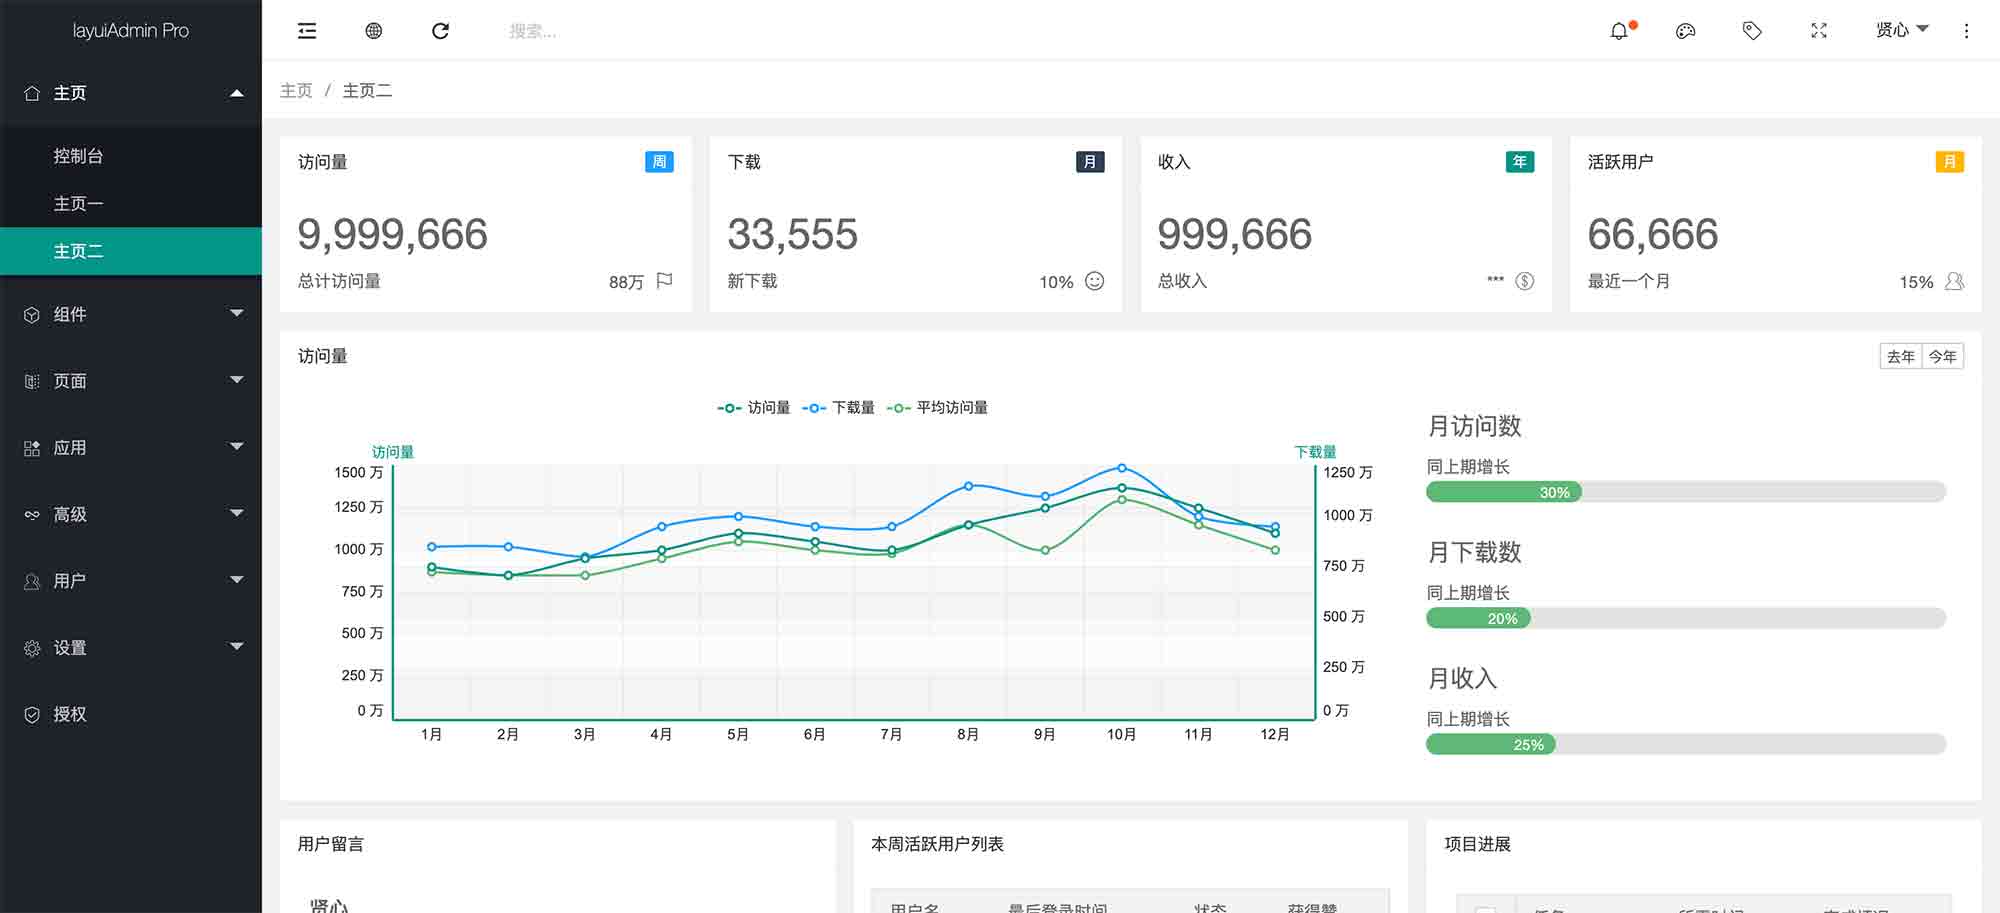Click the 授权 shield menu item
Image resolution: width=2000 pixels, height=913 pixels.
pyautogui.click(x=131, y=714)
